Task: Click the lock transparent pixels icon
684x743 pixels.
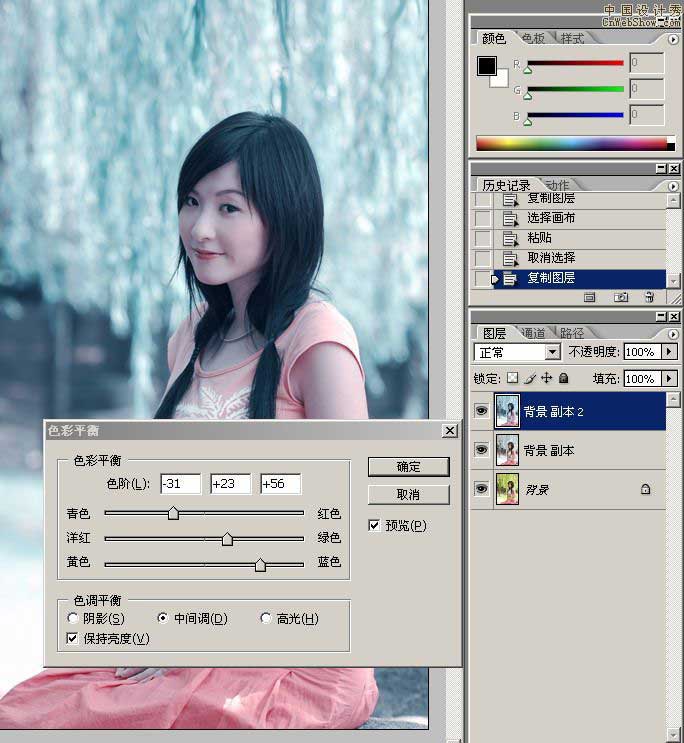Action: point(513,379)
